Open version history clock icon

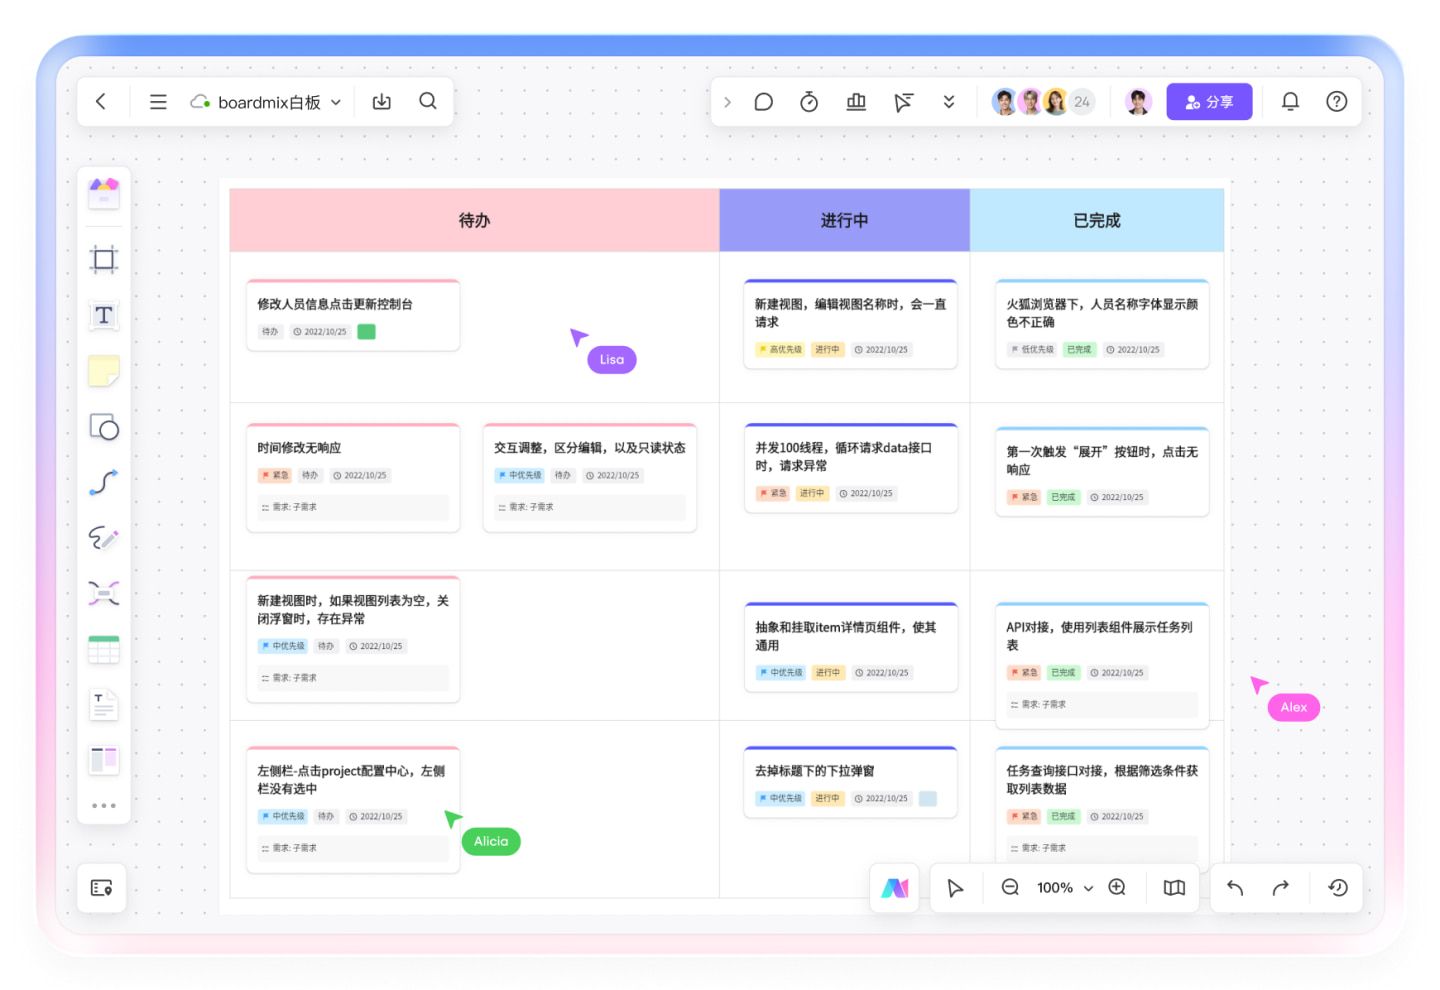point(1338,888)
